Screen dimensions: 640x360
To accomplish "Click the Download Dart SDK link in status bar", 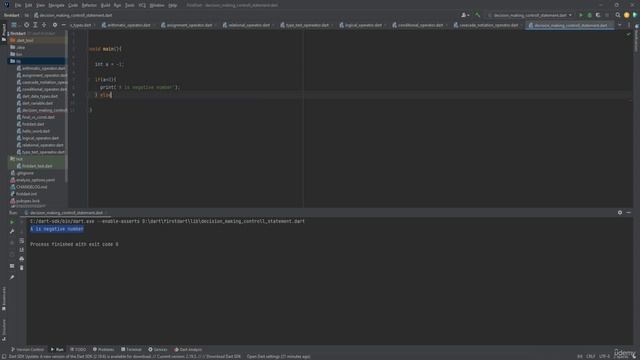I will pyautogui.click(x=223, y=357).
